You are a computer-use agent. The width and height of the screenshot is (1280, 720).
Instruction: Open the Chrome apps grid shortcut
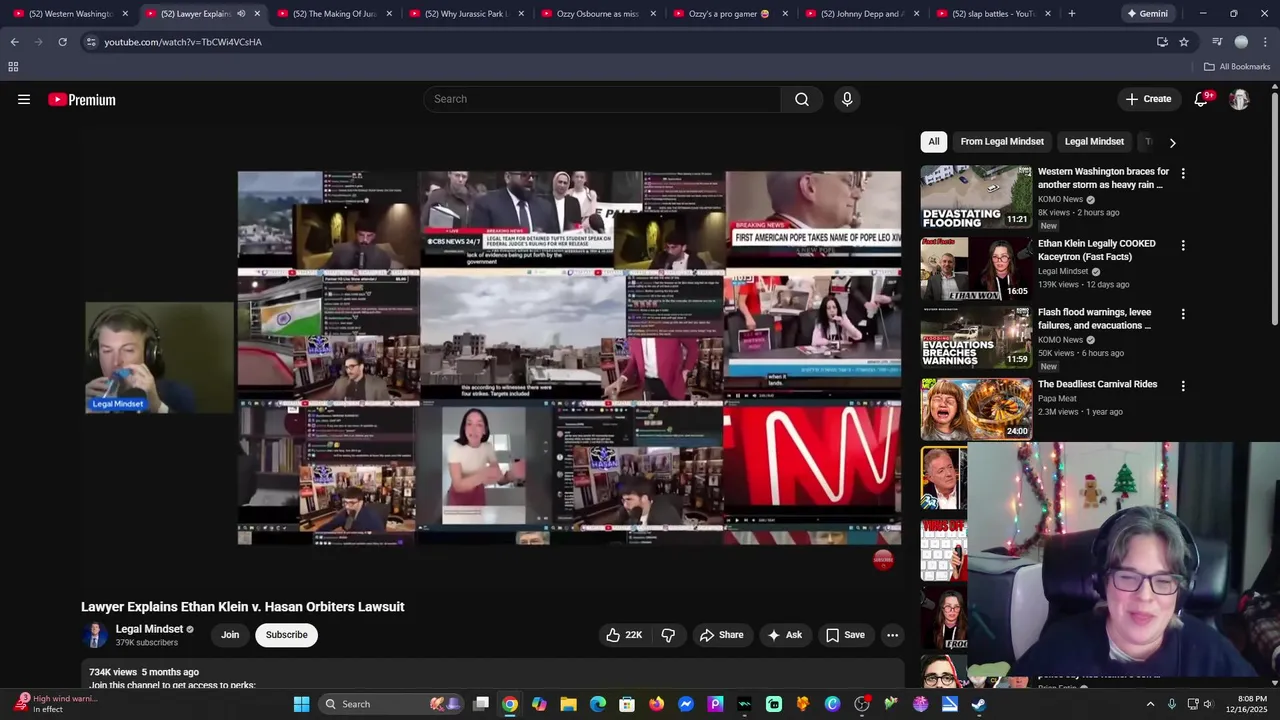click(13, 67)
